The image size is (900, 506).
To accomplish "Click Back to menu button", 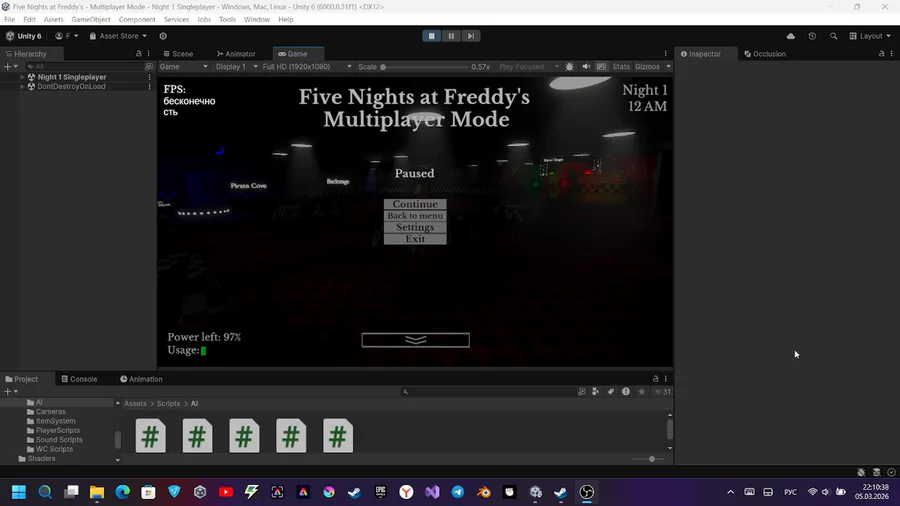I will point(415,216).
